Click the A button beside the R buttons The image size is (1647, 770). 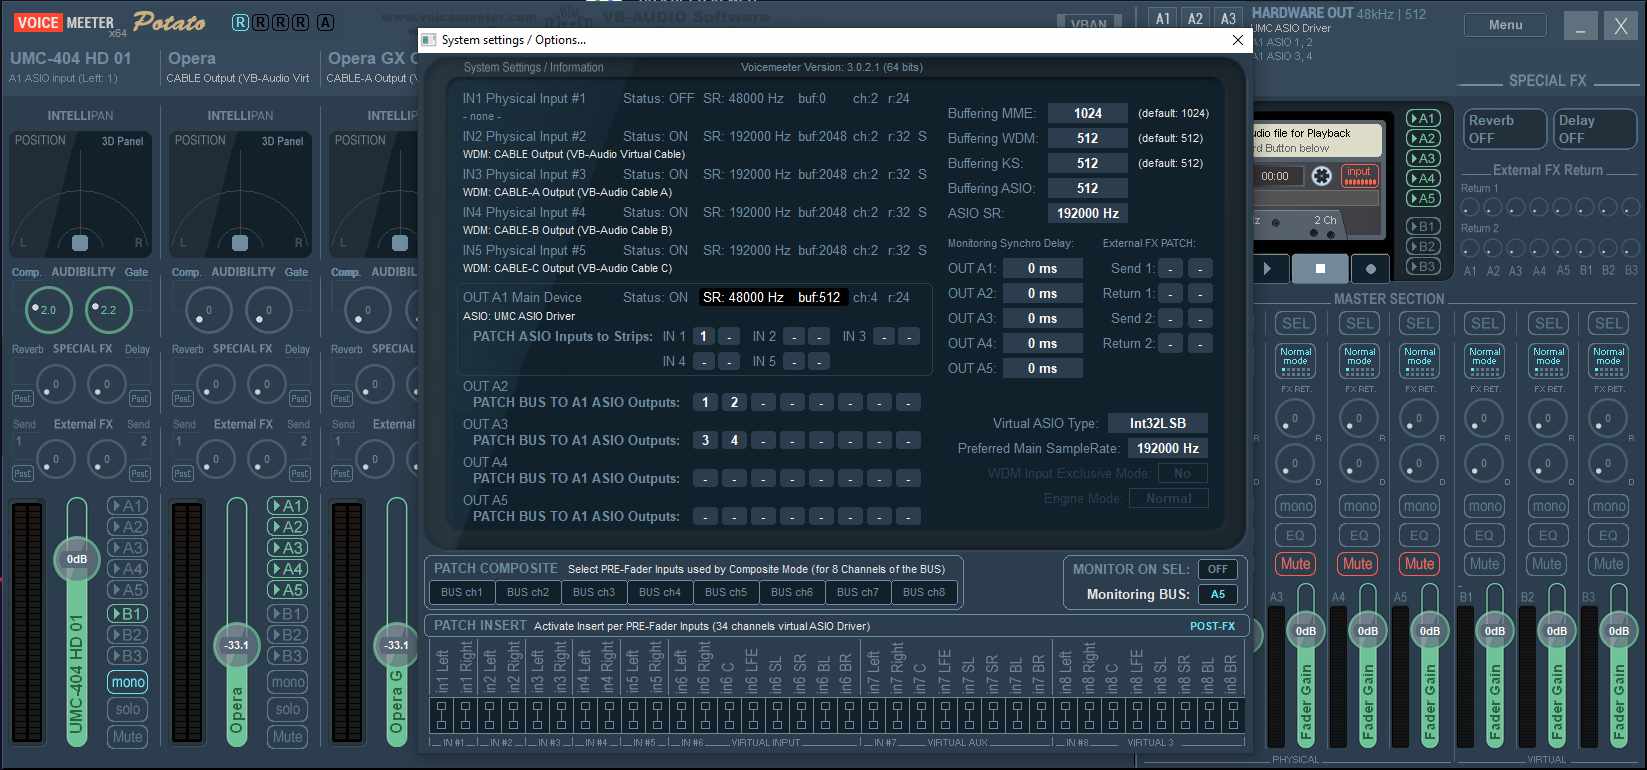(325, 22)
